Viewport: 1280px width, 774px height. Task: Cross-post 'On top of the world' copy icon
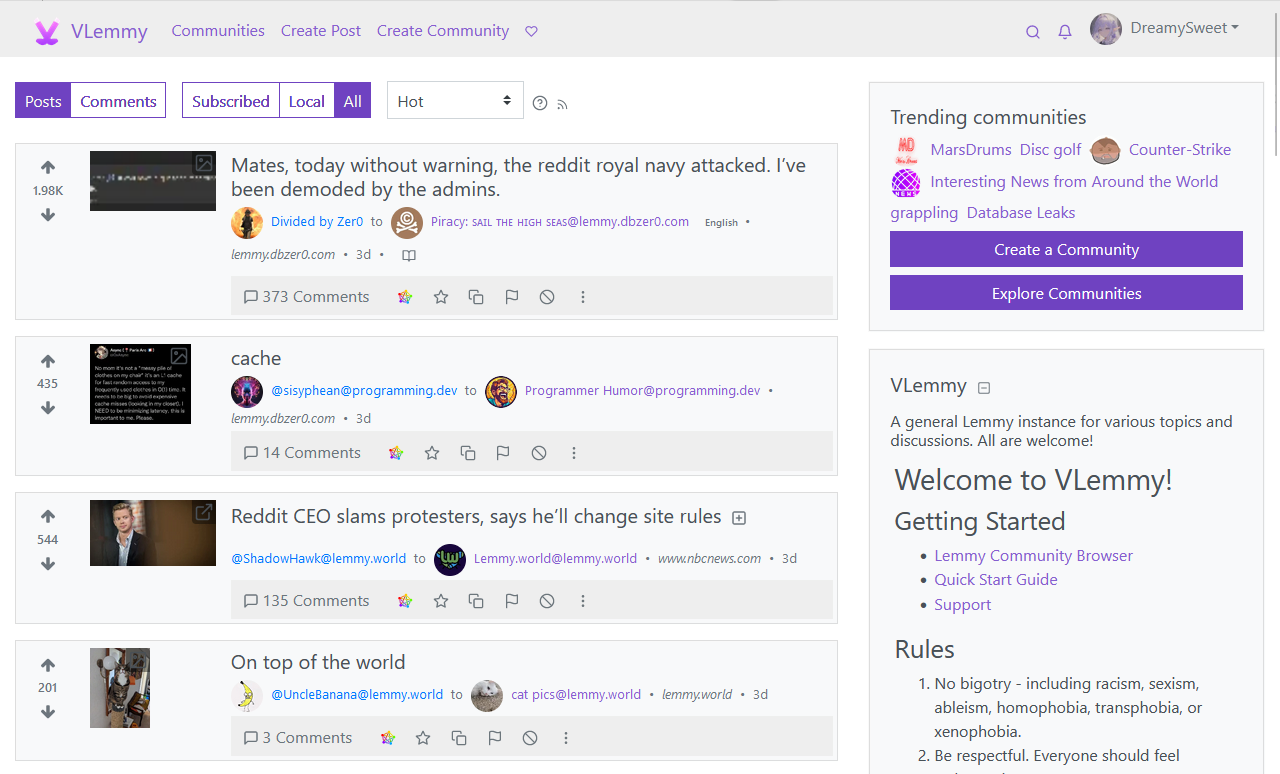click(459, 738)
